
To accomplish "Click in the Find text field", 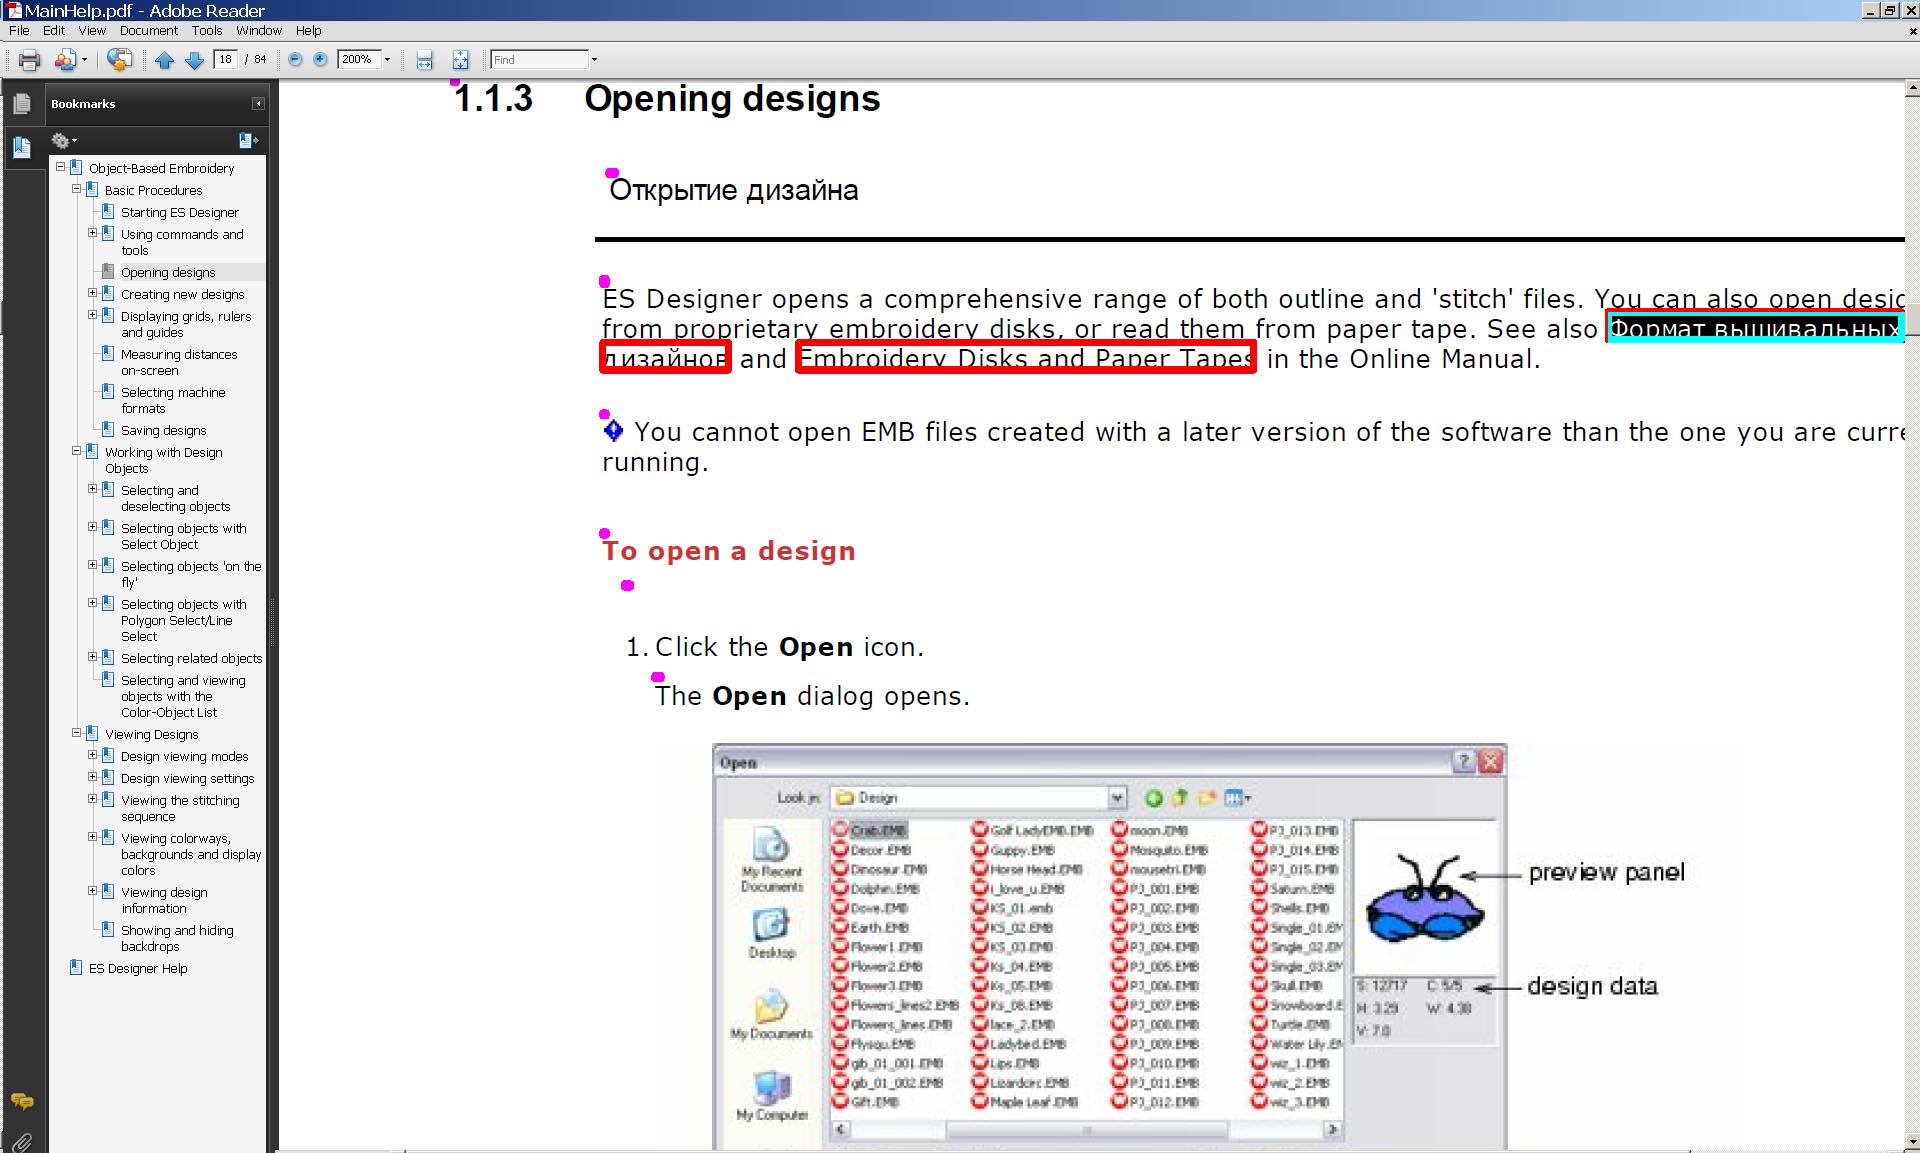I will point(538,60).
